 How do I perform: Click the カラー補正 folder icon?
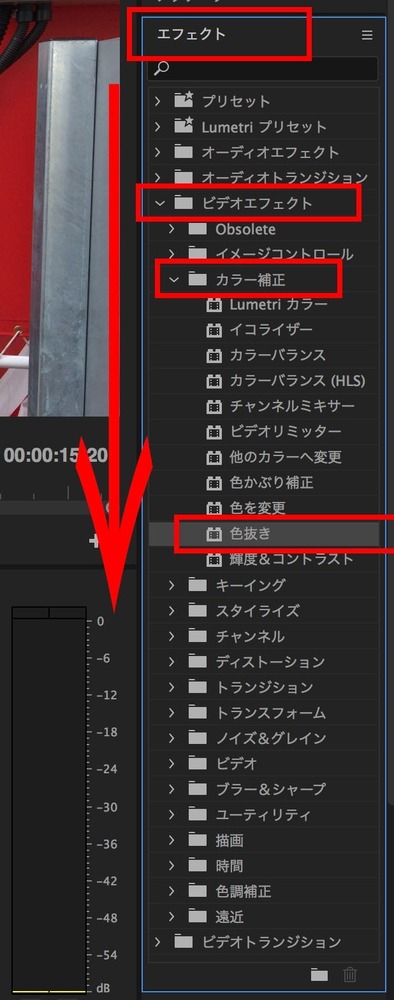pos(198,279)
